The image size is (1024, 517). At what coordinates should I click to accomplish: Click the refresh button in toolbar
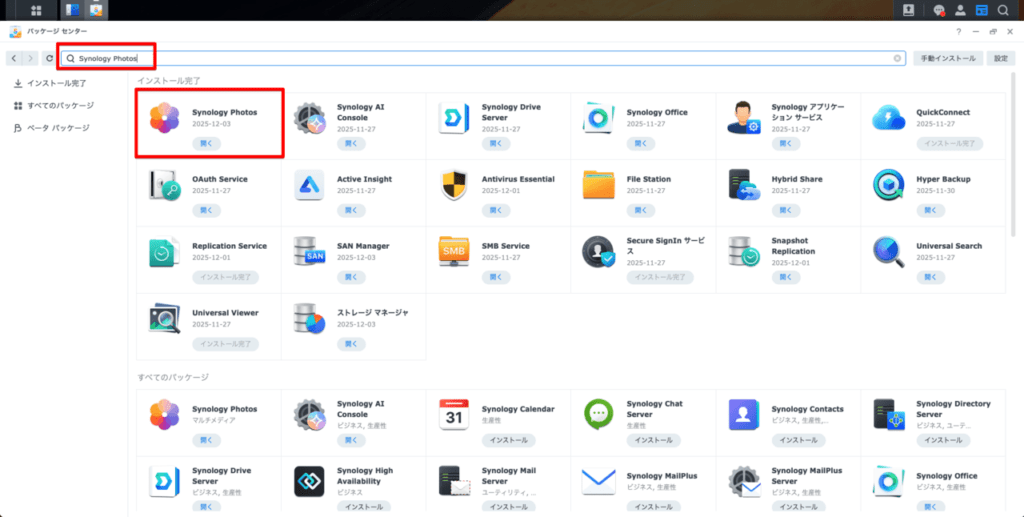pyautogui.click(x=49, y=58)
